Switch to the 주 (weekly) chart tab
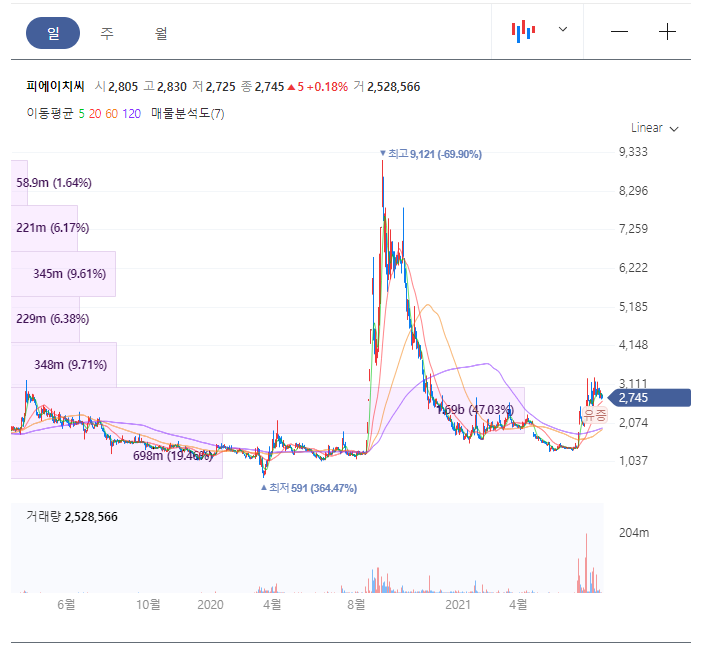This screenshot has height=657, width=708. (107, 33)
